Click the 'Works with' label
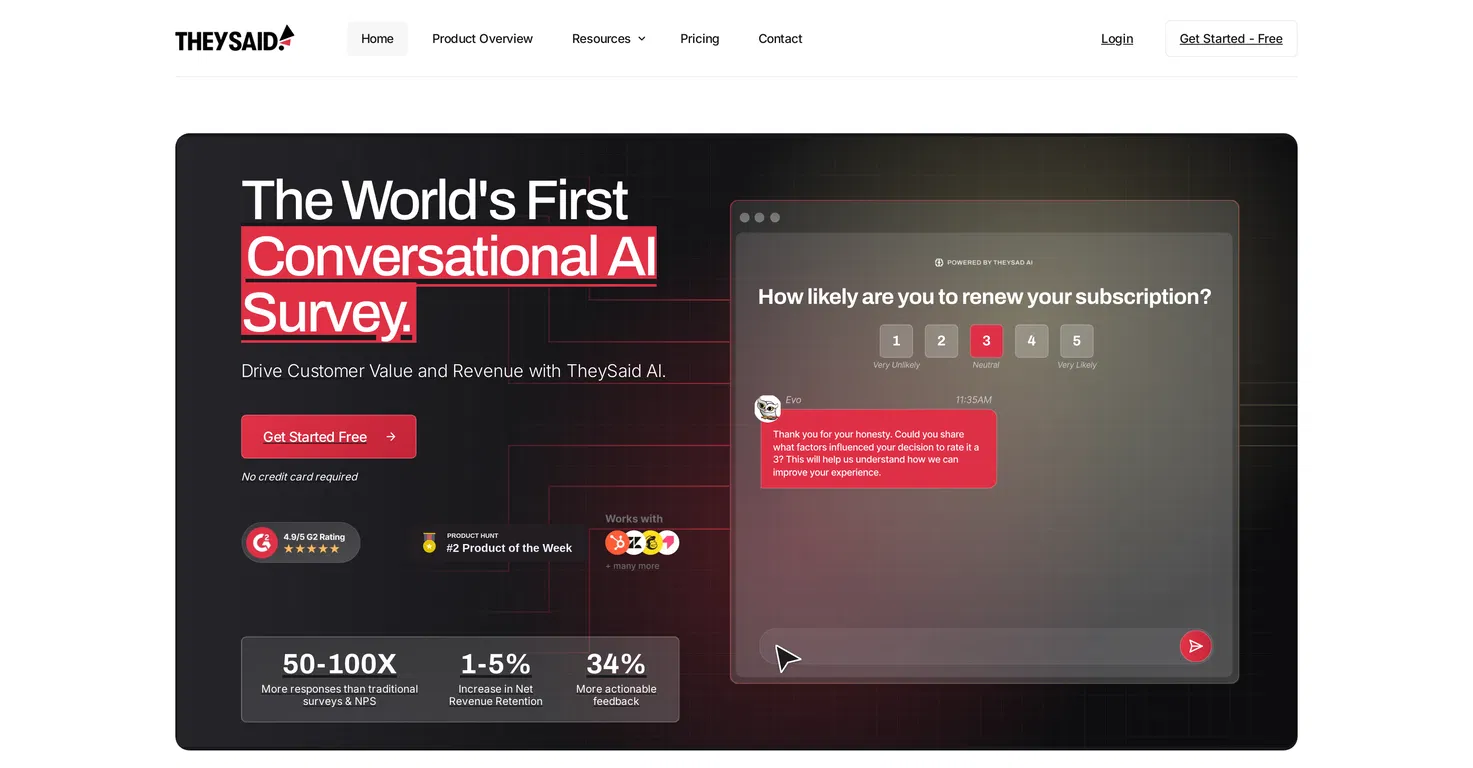1473x768 pixels. (x=634, y=519)
